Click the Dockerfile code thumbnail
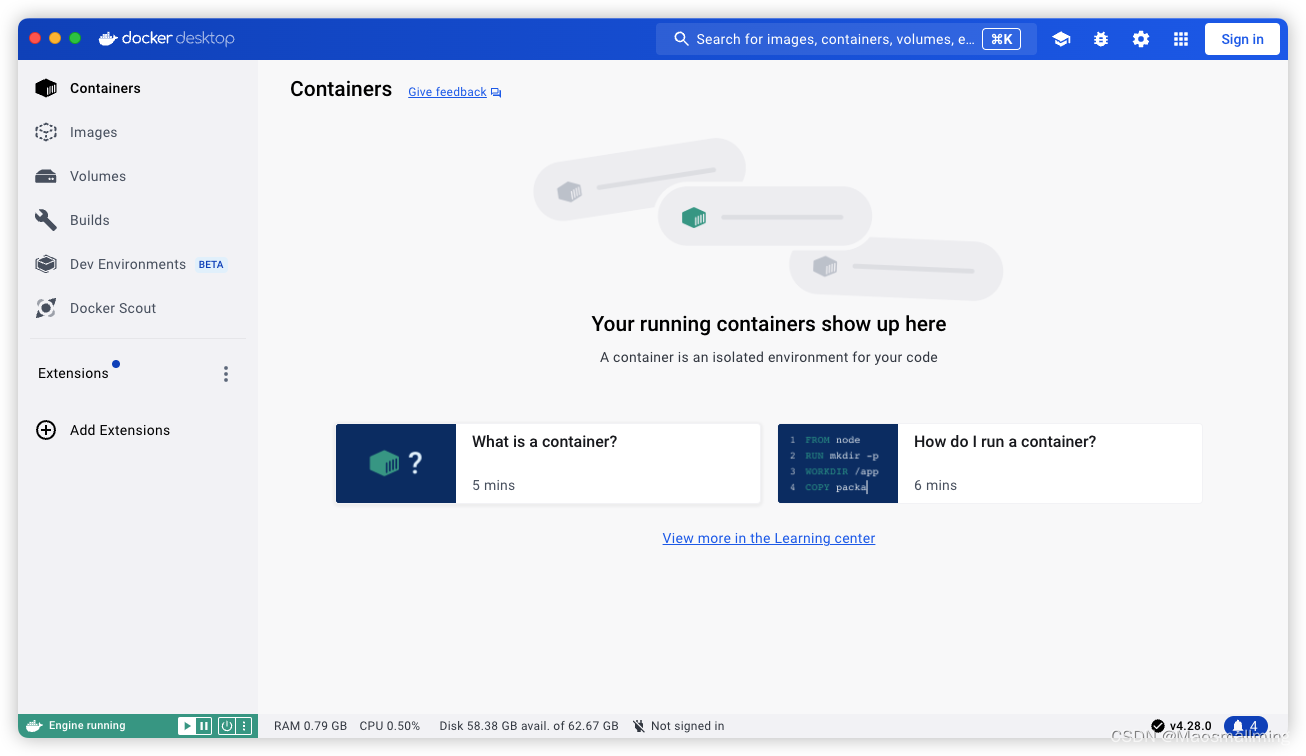The image size is (1306, 756). coord(838,463)
